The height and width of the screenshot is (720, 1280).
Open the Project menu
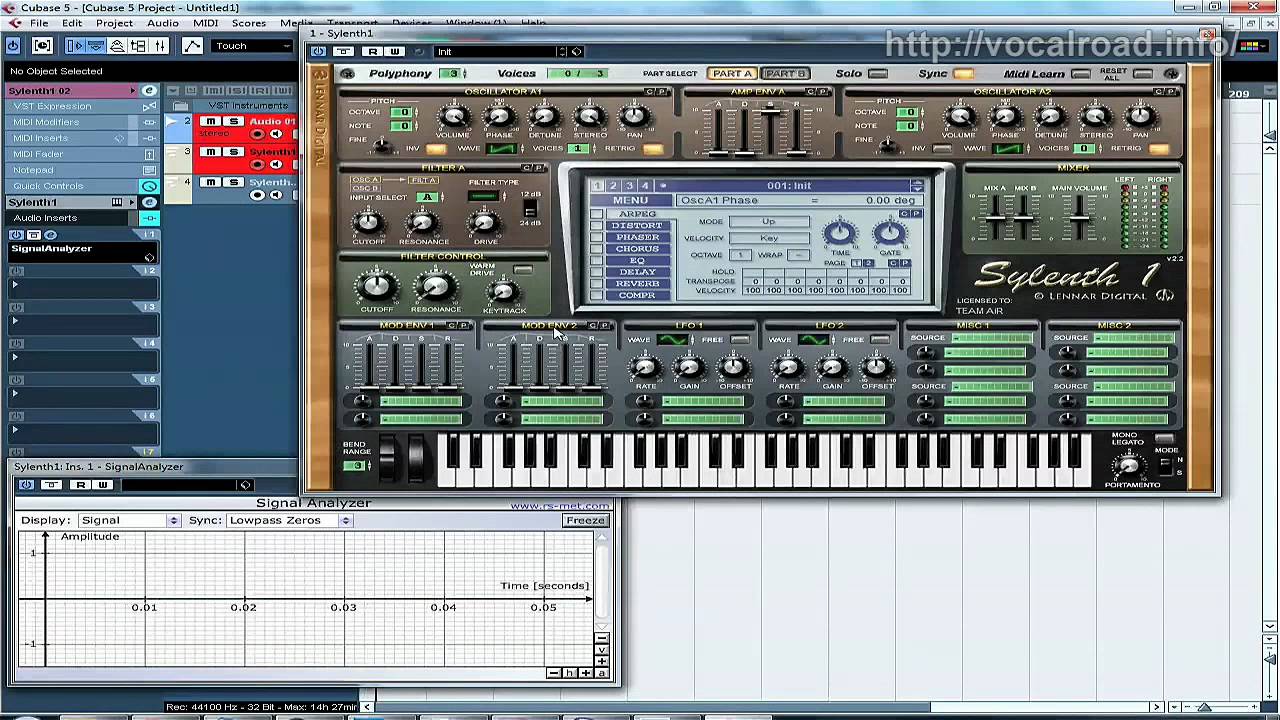pyautogui.click(x=114, y=23)
